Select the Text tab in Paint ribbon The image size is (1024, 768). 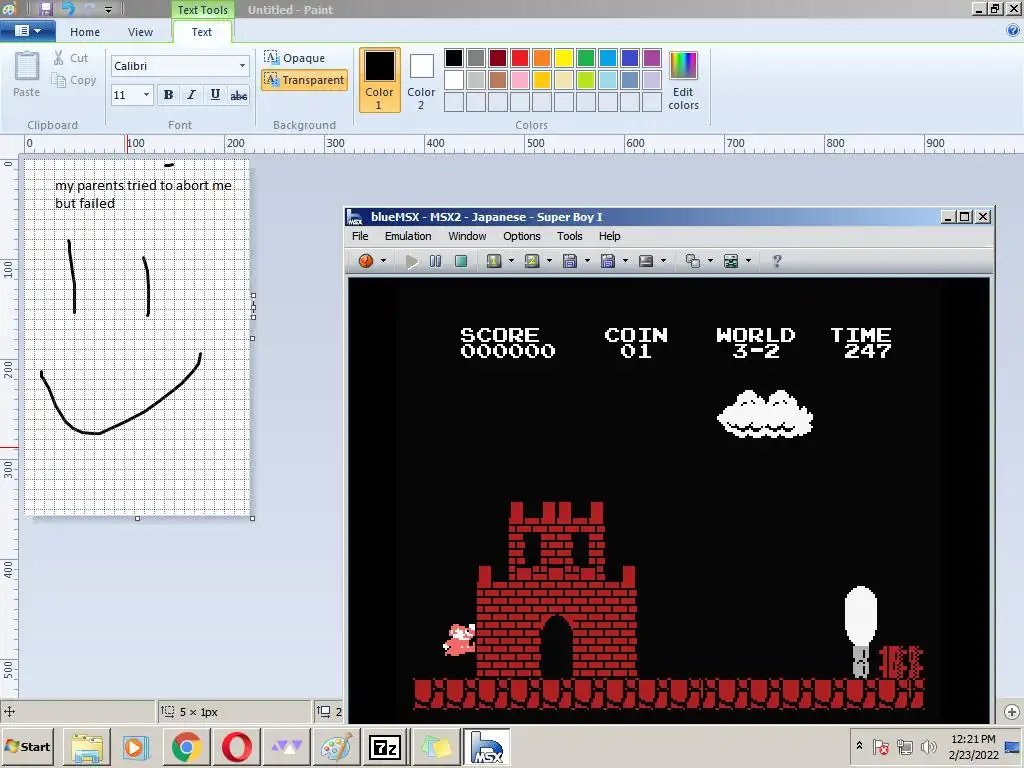coord(201,32)
